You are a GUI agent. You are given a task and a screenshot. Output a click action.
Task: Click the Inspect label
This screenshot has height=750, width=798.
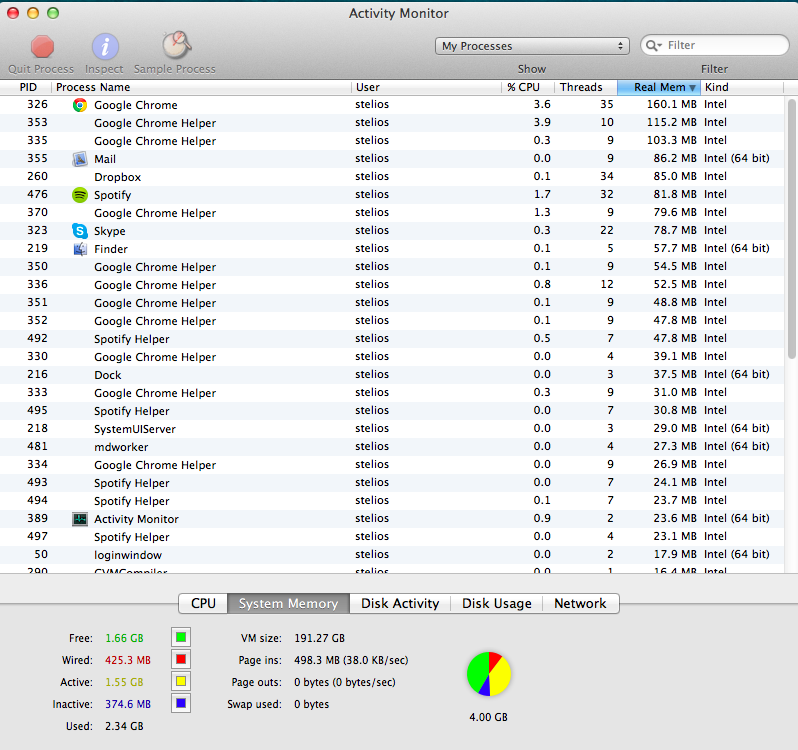(104, 69)
